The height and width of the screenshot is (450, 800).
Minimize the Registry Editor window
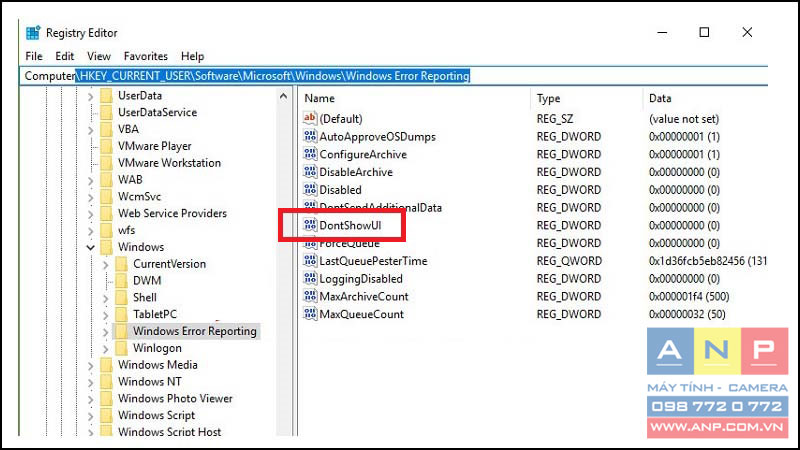662,32
